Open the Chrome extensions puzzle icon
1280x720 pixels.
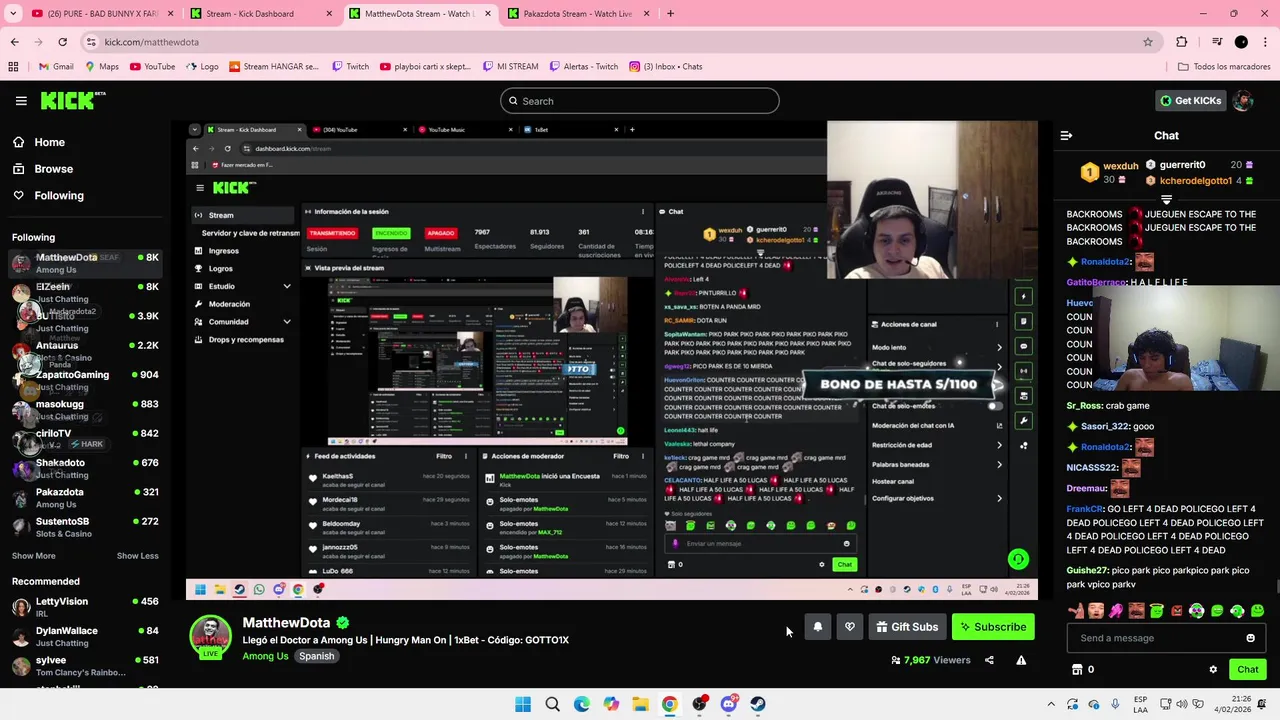[1182, 42]
